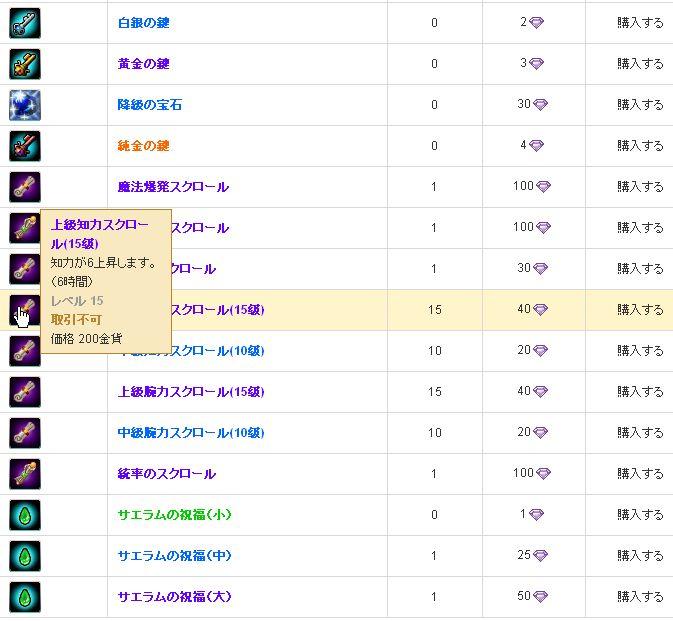Open the サエラムの祝福(大) item link
This screenshot has width=673, height=621.
174,597
